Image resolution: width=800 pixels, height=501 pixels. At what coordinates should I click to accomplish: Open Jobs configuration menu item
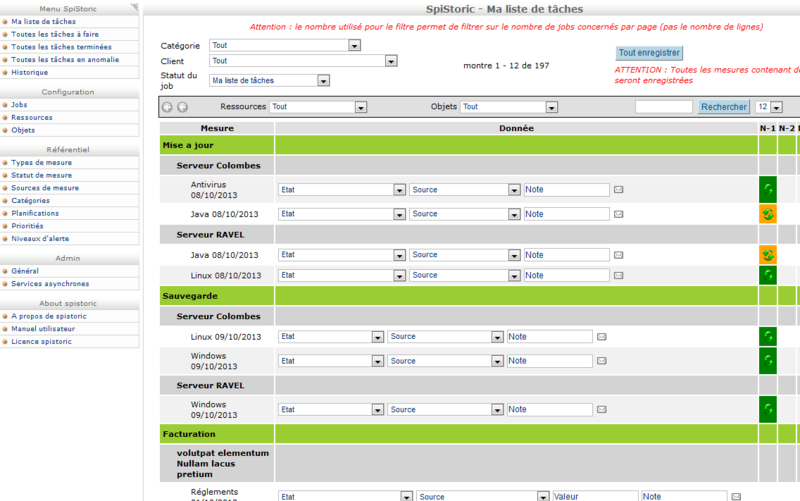[19, 105]
